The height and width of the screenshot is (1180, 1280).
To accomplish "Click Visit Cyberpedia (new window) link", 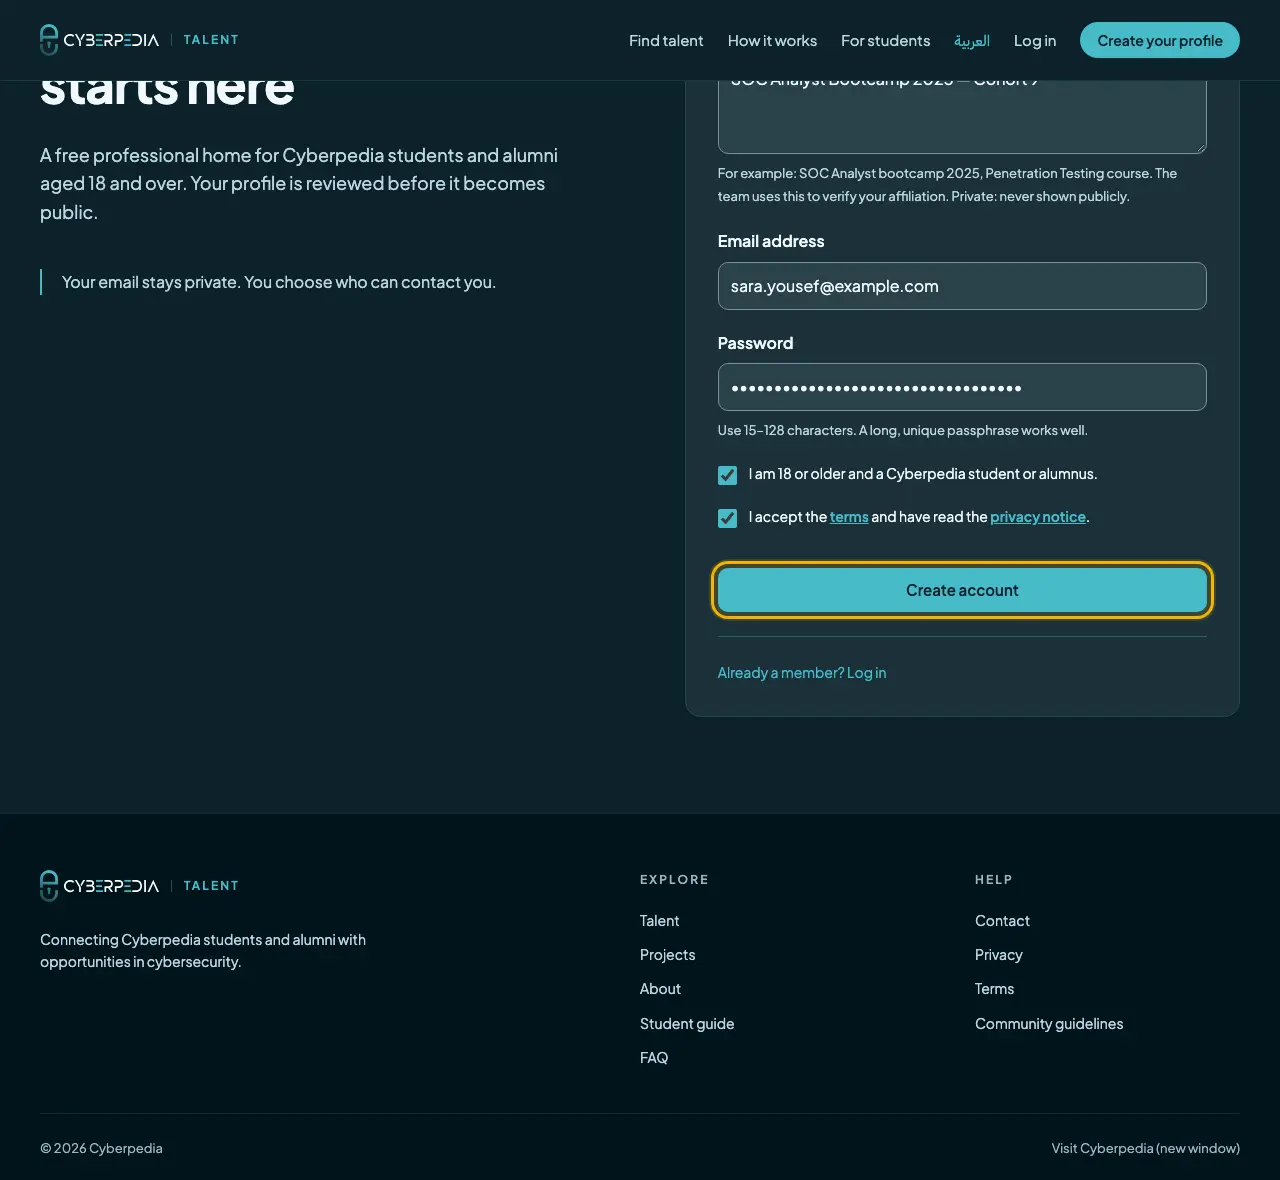I will pyautogui.click(x=1146, y=1148).
